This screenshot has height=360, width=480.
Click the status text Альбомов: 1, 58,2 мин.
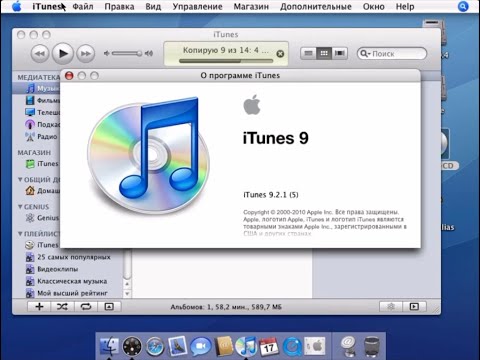[x=226, y=307]
